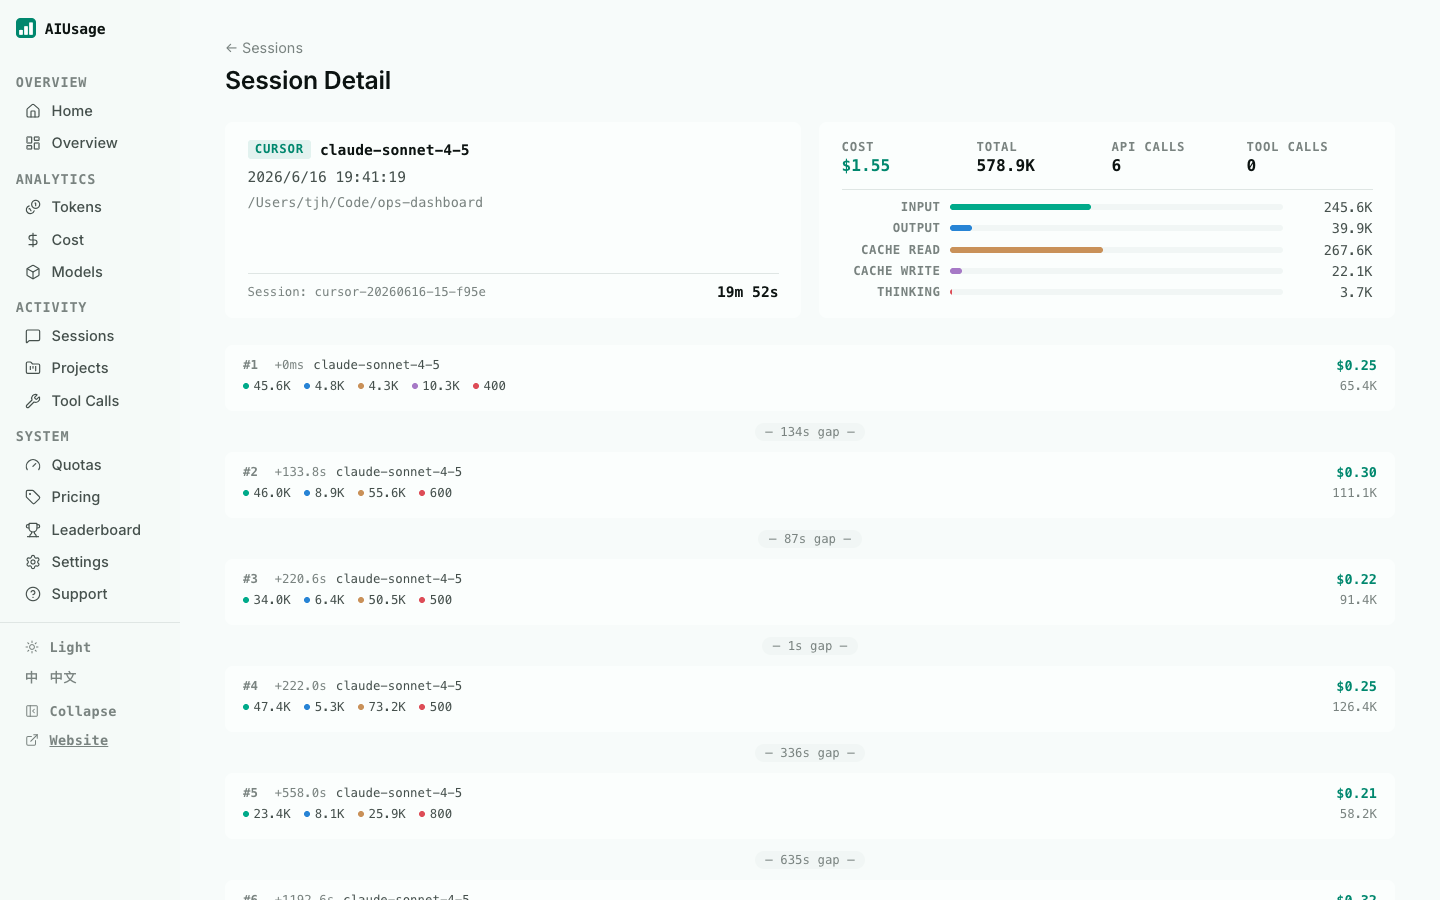The image size is (1440, 900).
Task: Click the Tool Calls wrench icon
Action: coord(33,401)
